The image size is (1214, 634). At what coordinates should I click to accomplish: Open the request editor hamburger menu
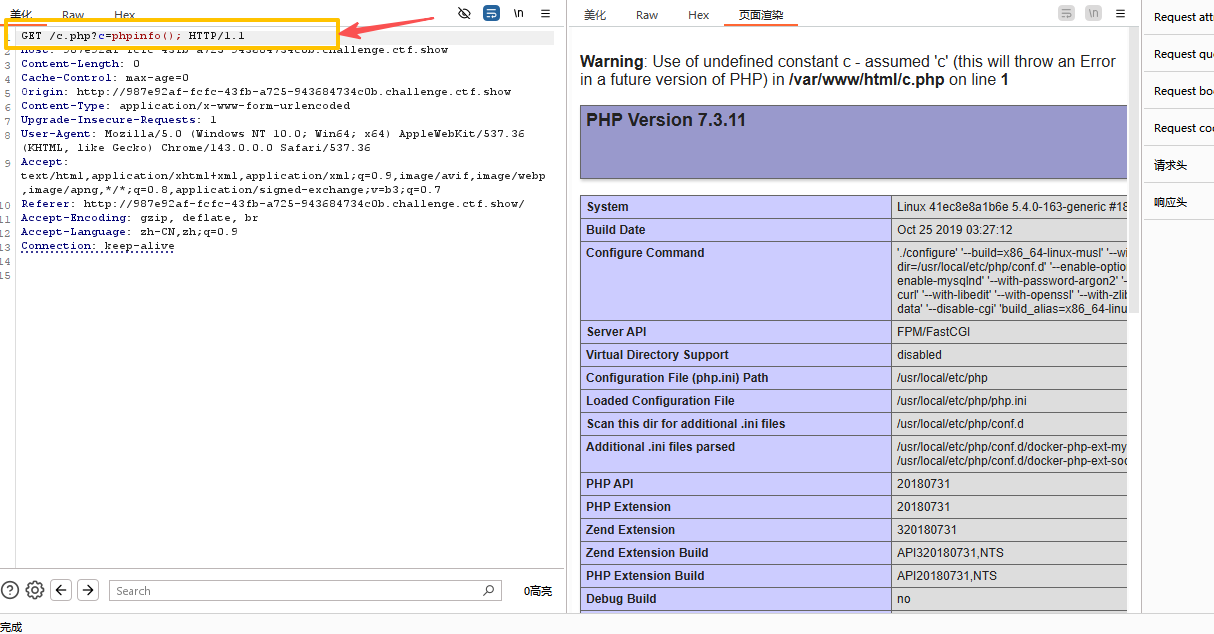pyautogui.click(x=545, y=13)
